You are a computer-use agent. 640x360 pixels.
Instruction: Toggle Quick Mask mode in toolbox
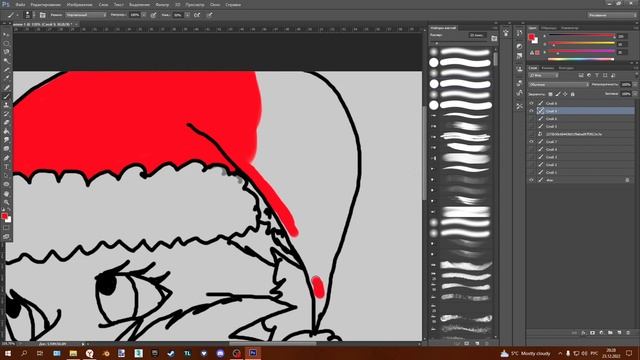point(7,228)
